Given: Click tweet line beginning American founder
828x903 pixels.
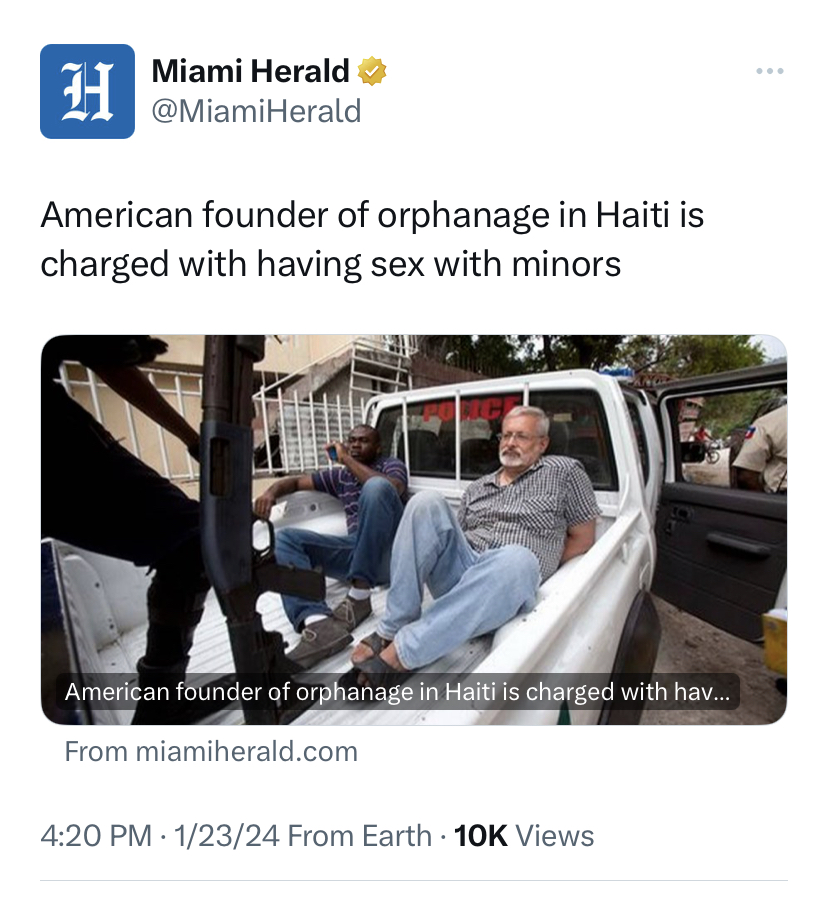Looking at the screenshot, I should point(372,215).
